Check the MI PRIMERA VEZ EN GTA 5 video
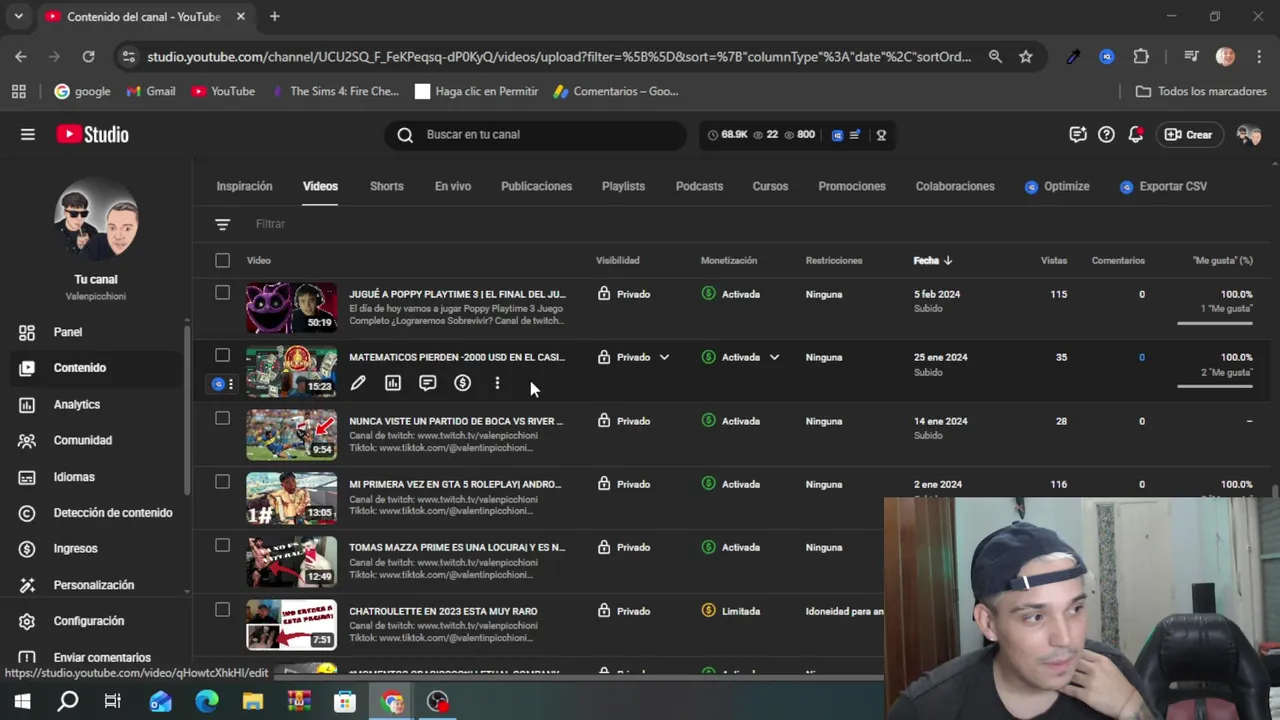1280x720 pixels. point(222,482)
